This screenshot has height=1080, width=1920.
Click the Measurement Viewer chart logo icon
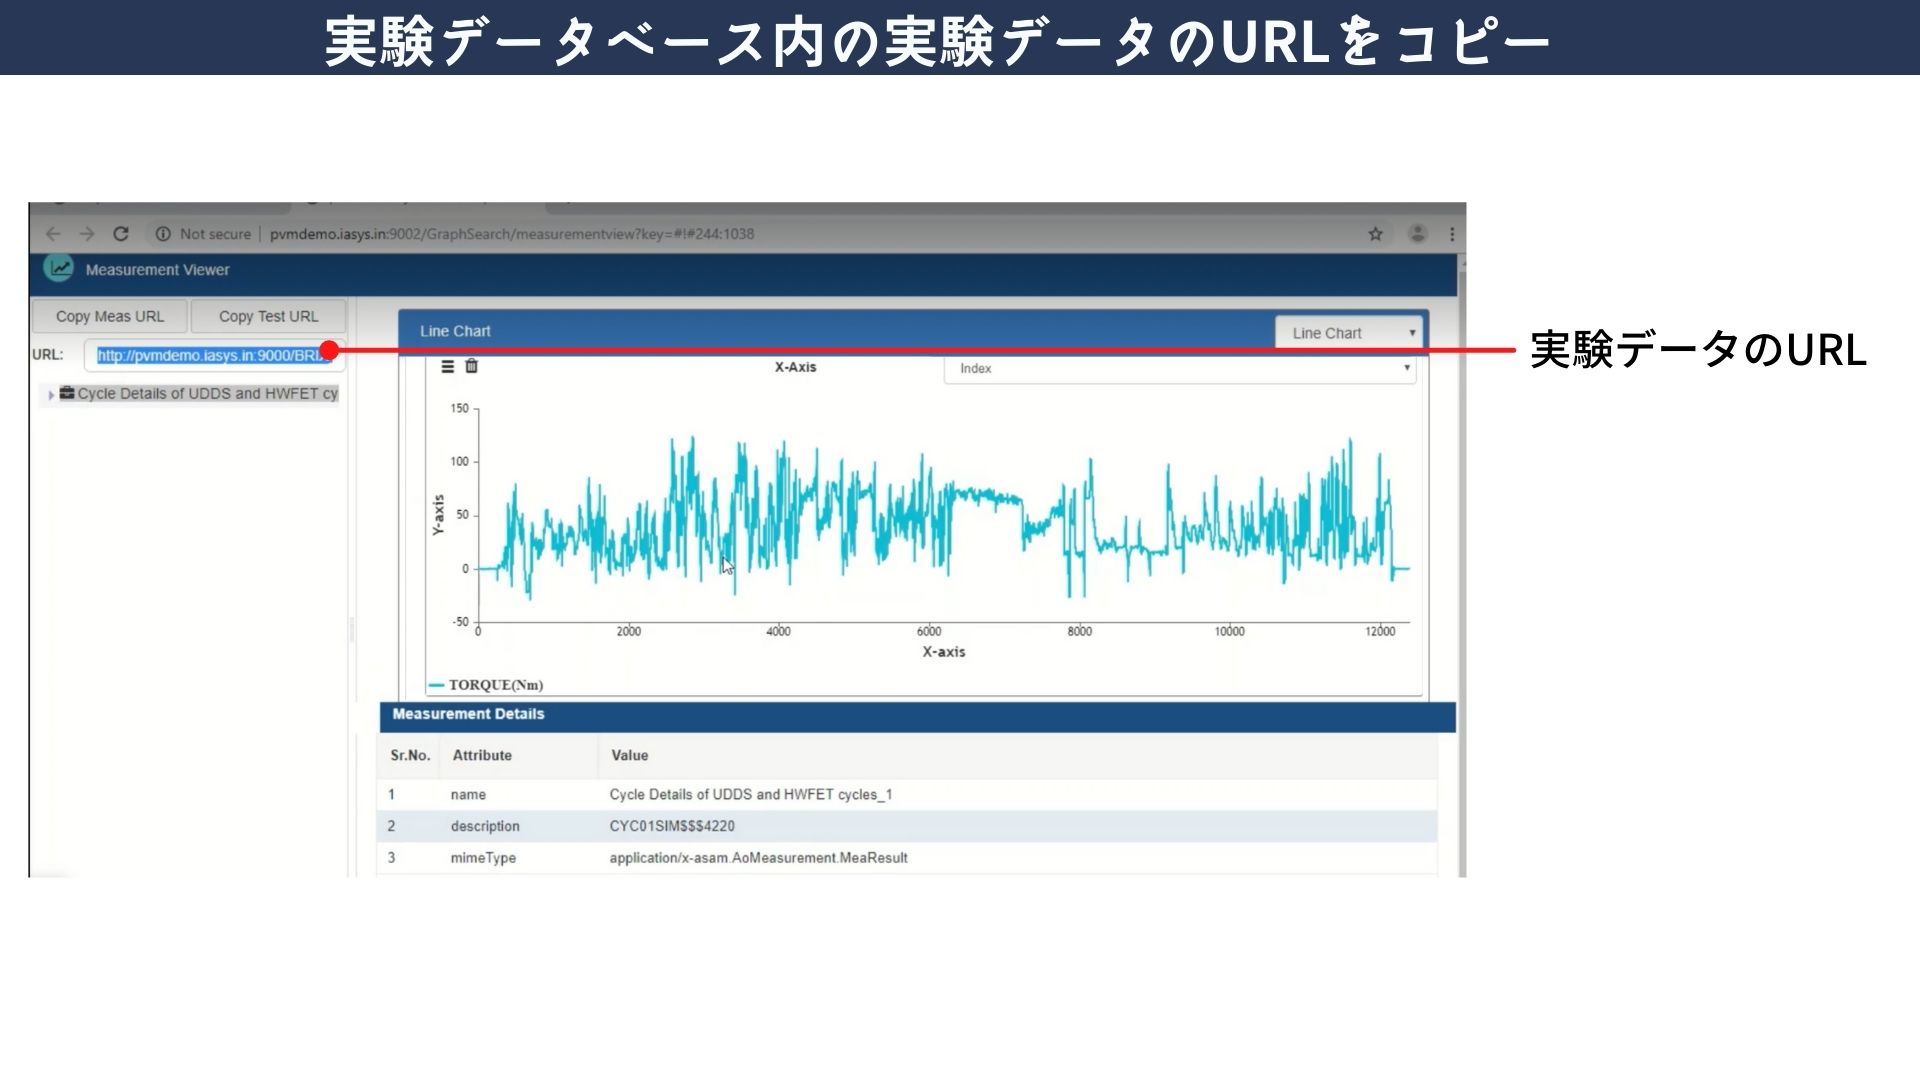pos(59,268)
